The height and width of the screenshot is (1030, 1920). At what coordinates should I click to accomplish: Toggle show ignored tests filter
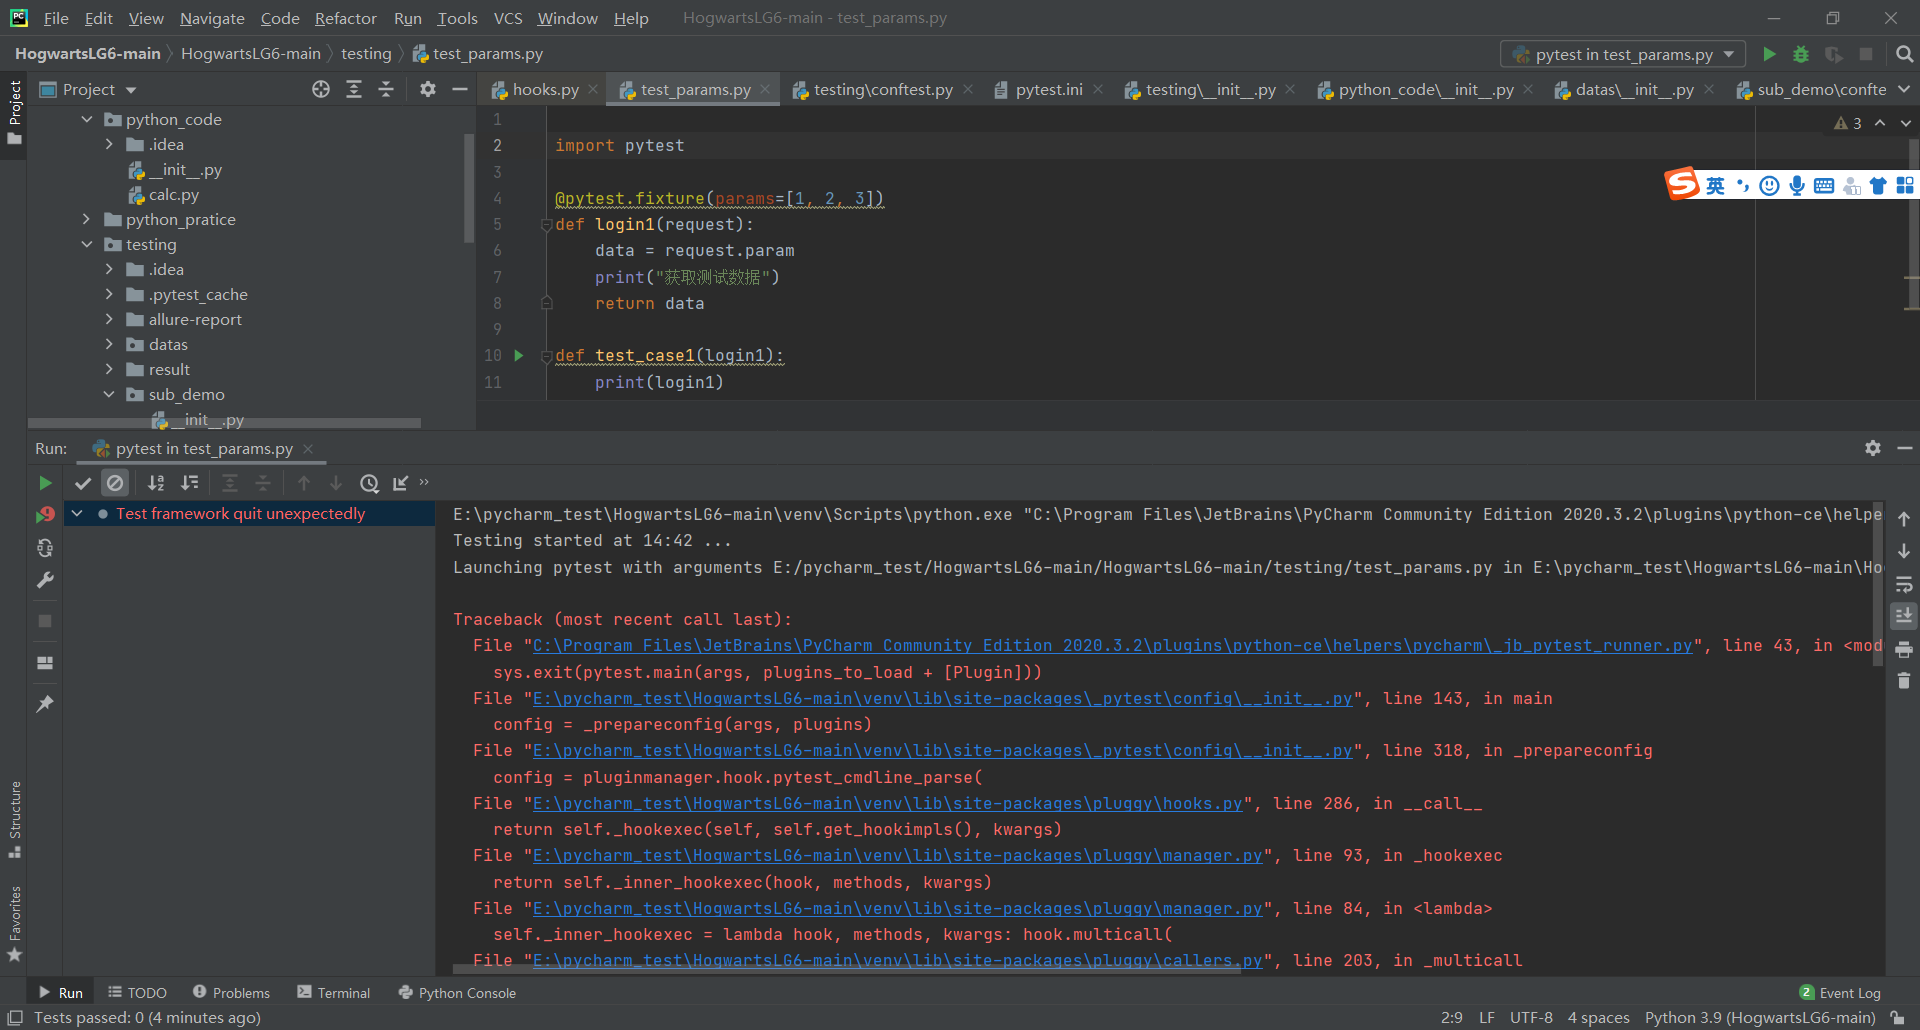116,483
